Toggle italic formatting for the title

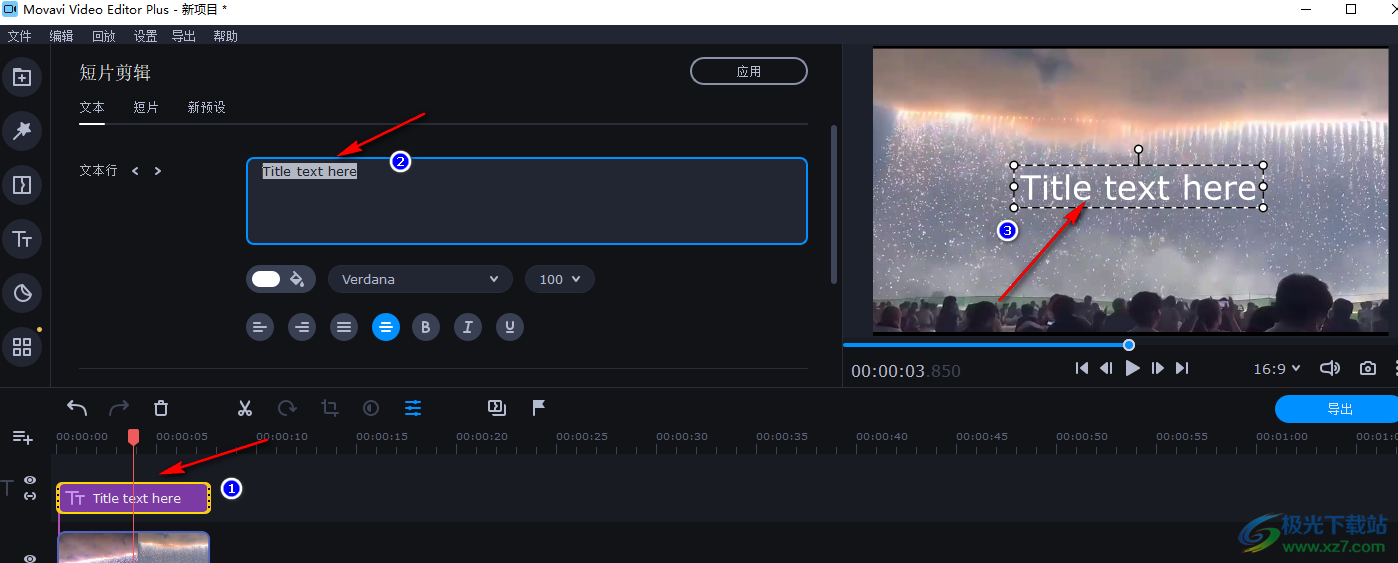point(468,327)
